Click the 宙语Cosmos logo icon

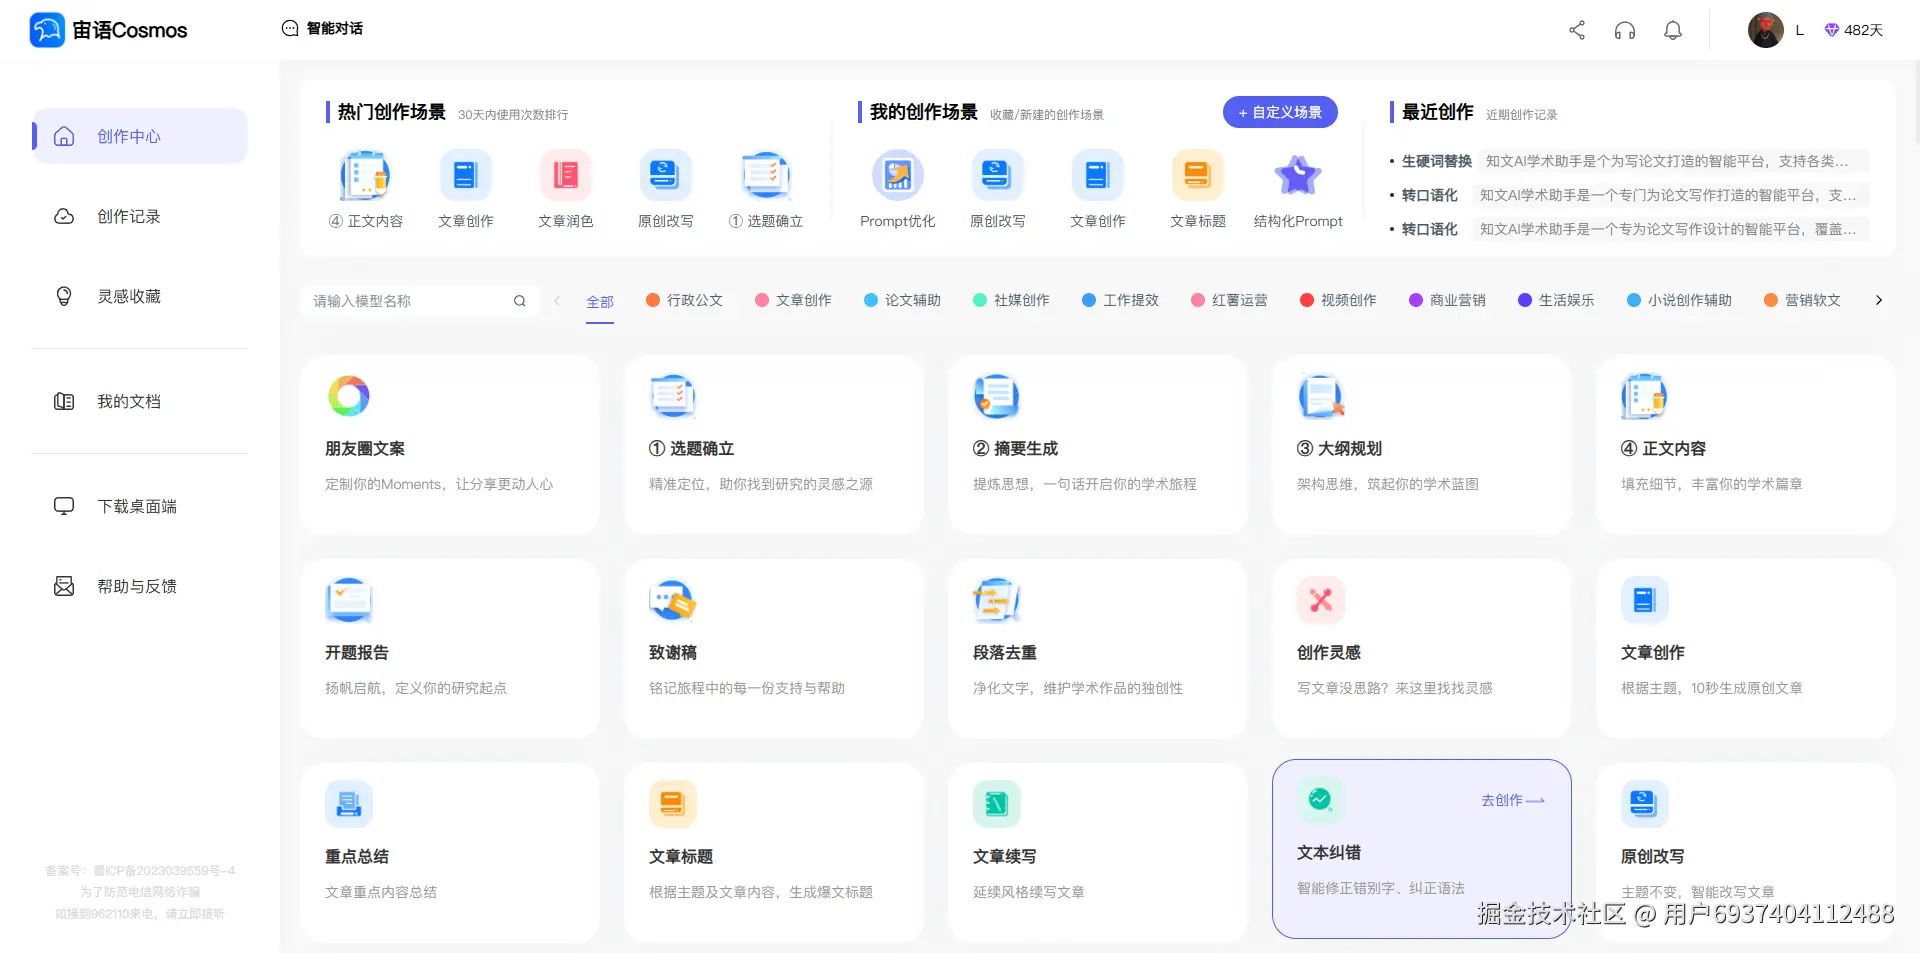point(47,30)
